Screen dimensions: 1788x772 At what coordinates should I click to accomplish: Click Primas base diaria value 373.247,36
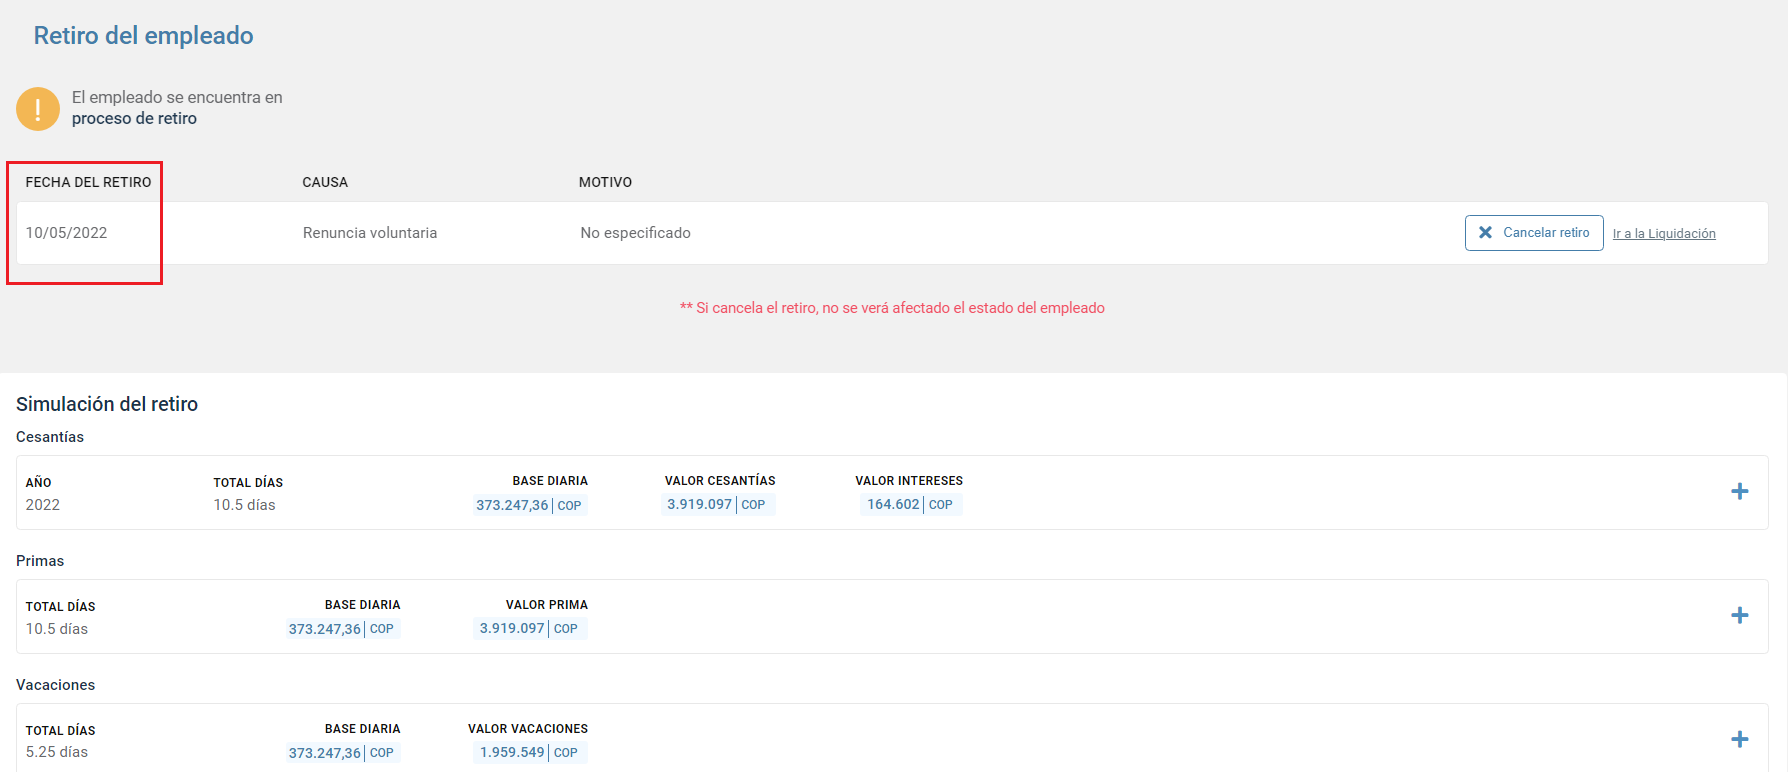[x=324, y=630]
